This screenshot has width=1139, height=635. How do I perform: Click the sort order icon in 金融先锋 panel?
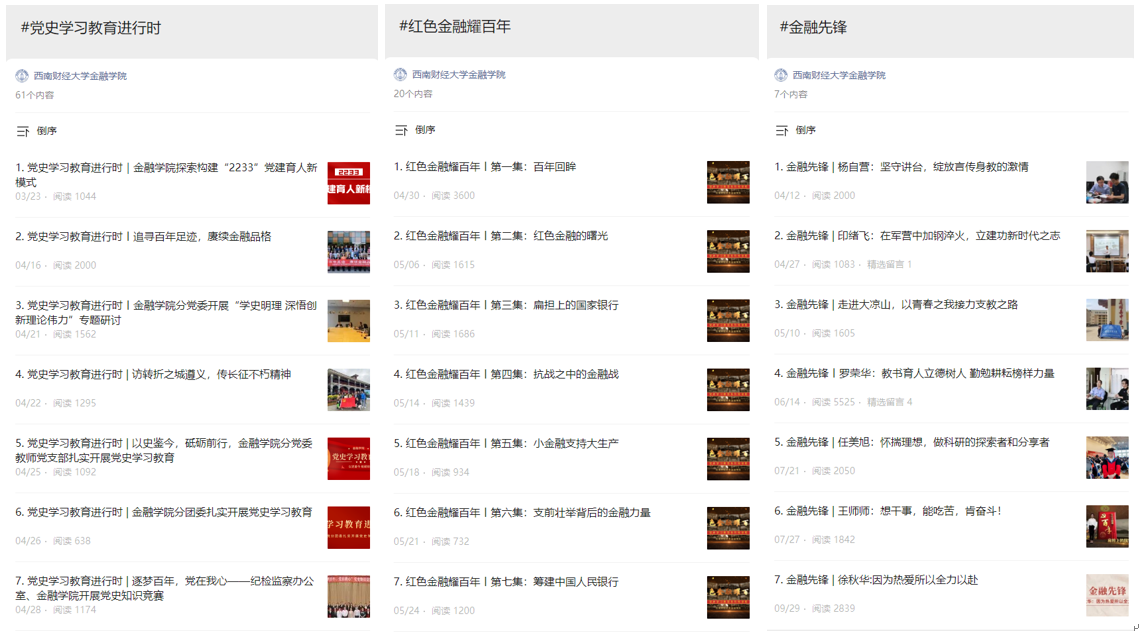[x=782, y=130]
